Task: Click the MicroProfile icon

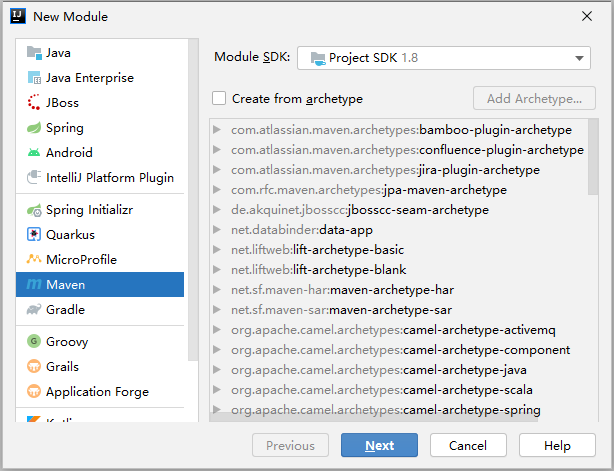Action: pos(34,260)
